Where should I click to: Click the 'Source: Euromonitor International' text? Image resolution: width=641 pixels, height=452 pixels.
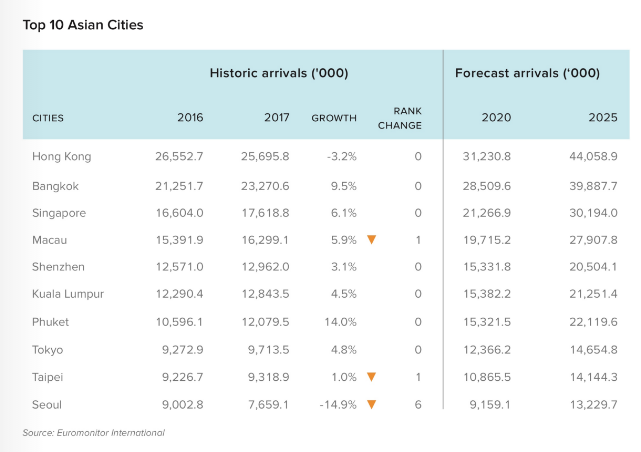[94, 433]
